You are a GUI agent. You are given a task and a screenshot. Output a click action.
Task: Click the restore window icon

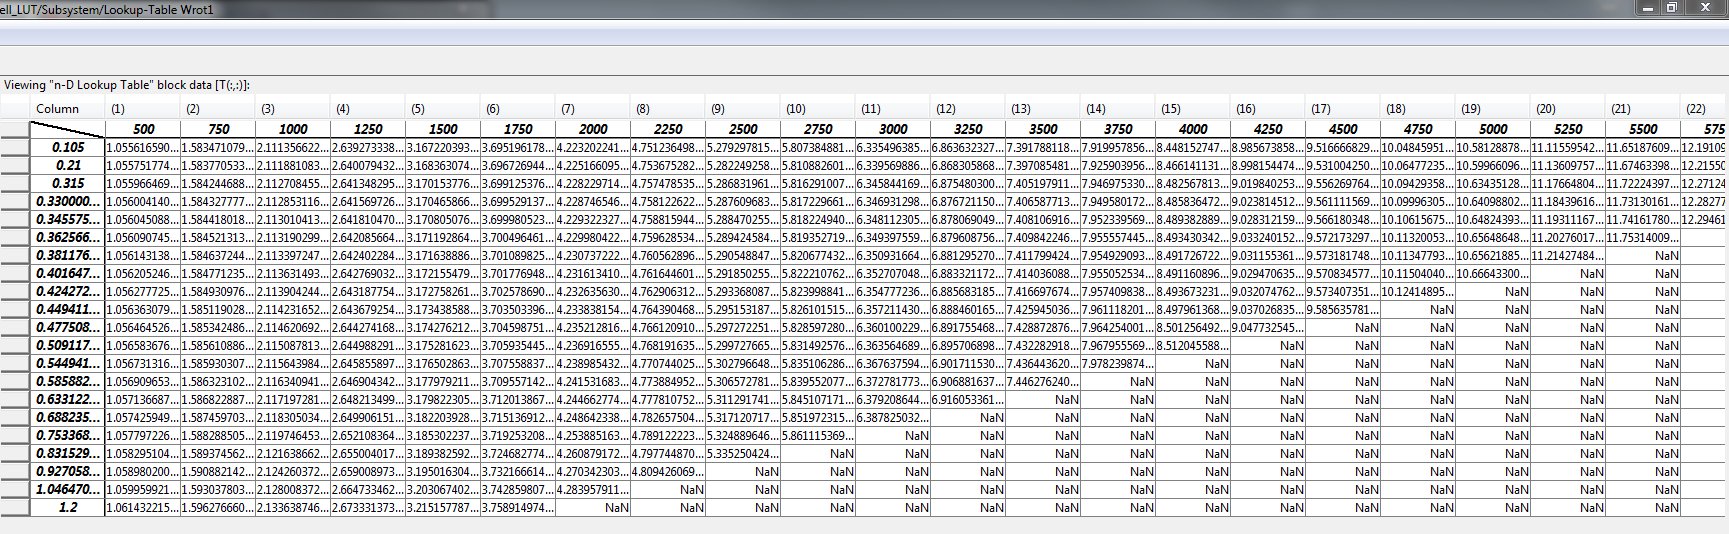(1671, 8)
